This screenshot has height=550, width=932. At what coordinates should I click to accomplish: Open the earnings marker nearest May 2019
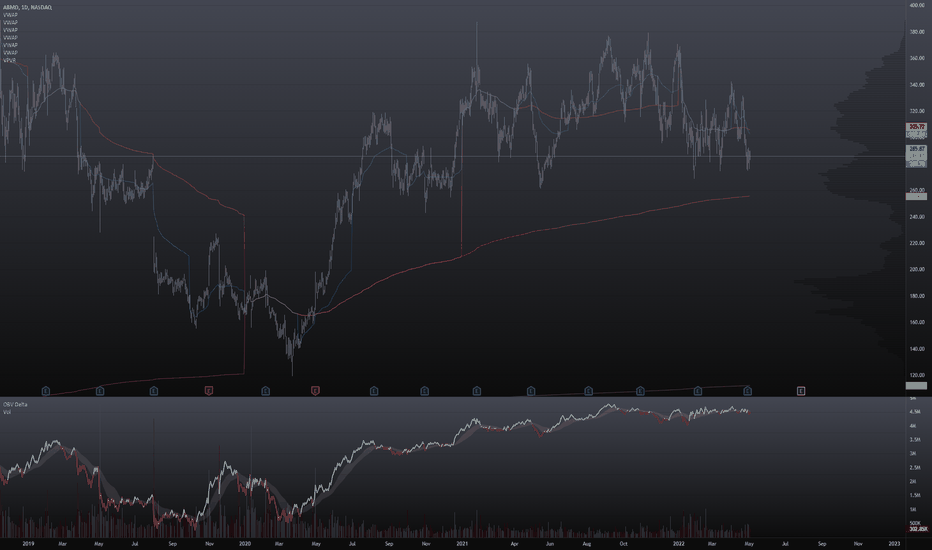(100, 391)
